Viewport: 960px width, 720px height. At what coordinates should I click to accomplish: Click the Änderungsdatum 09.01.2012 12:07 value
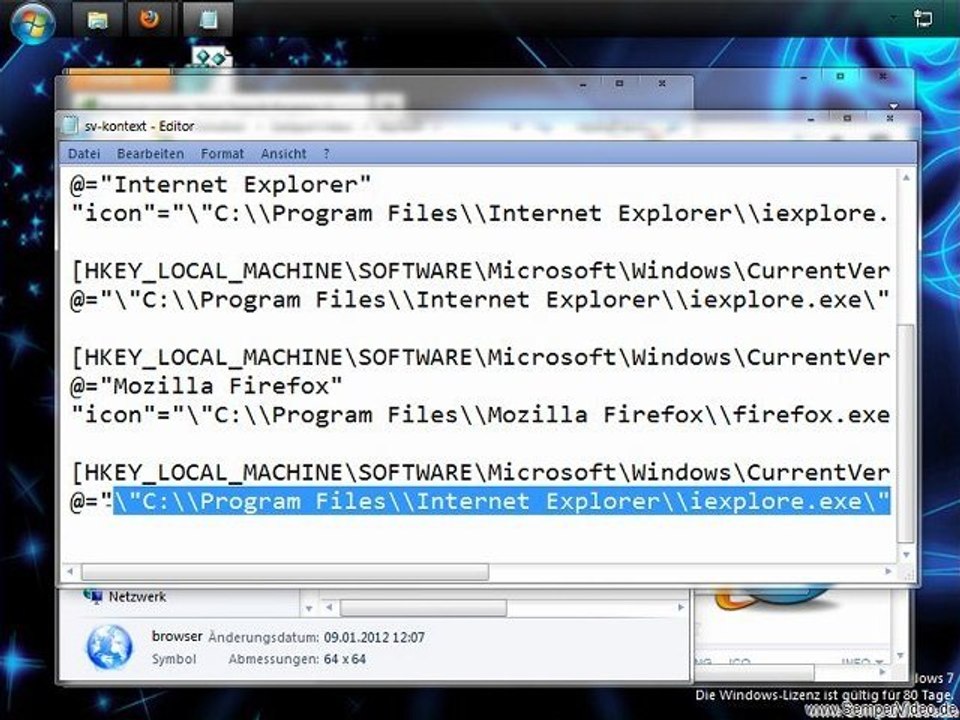(374, 637)
